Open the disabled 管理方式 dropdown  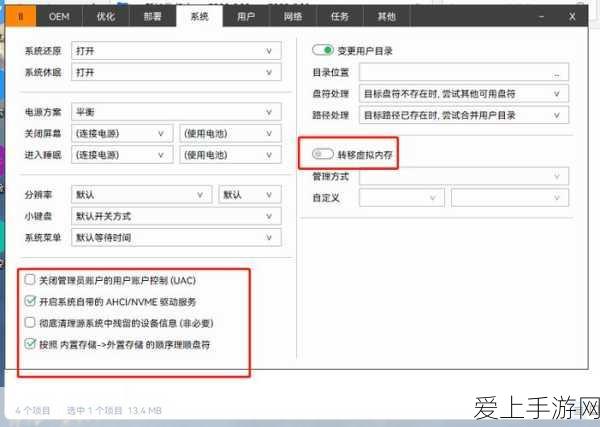pos(464,176)
